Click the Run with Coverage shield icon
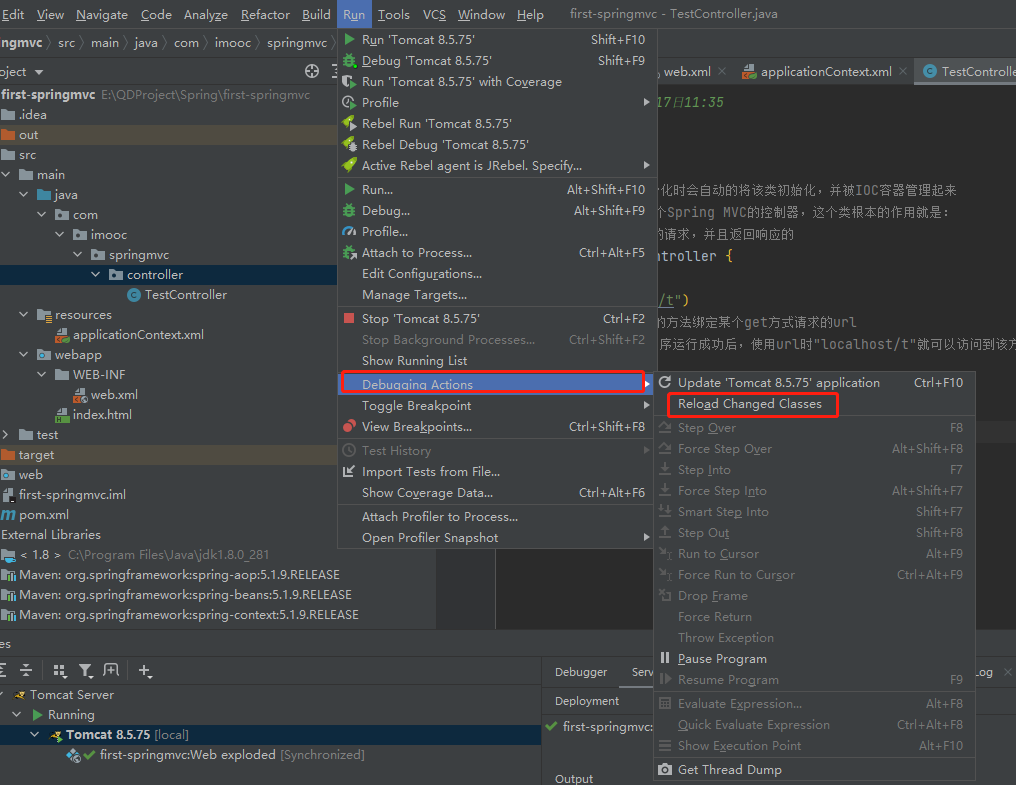 (x=349, y=82)
